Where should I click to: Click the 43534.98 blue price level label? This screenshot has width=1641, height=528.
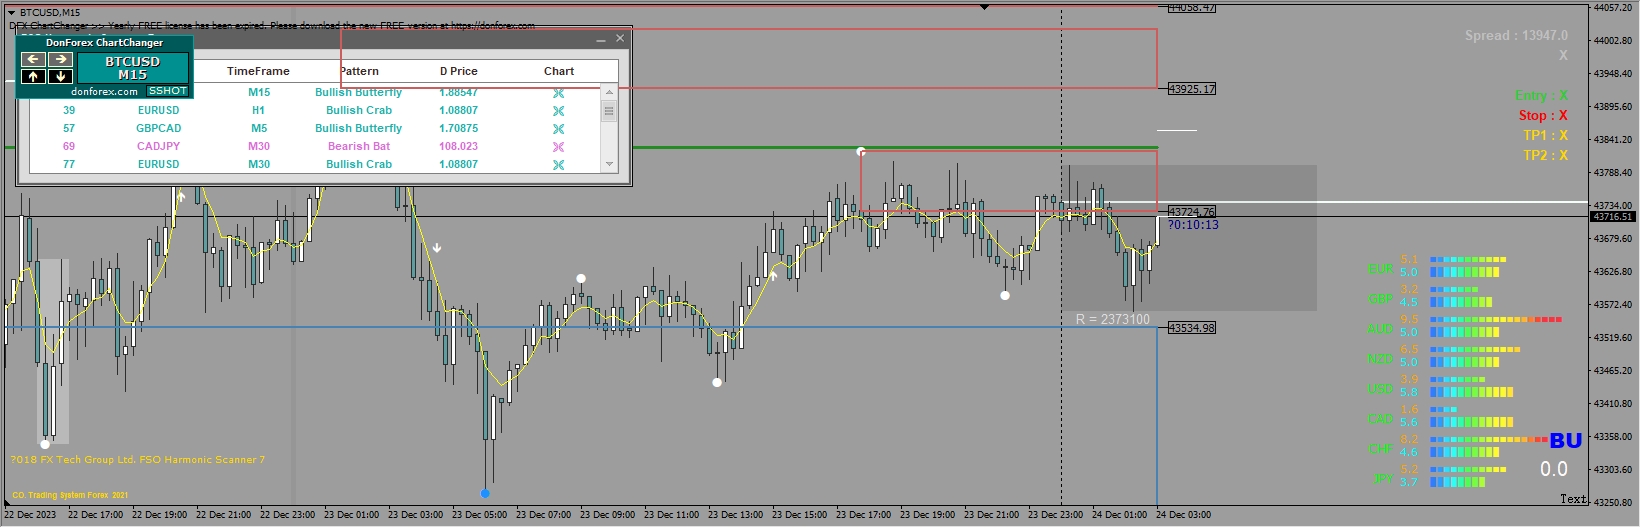1192,328
